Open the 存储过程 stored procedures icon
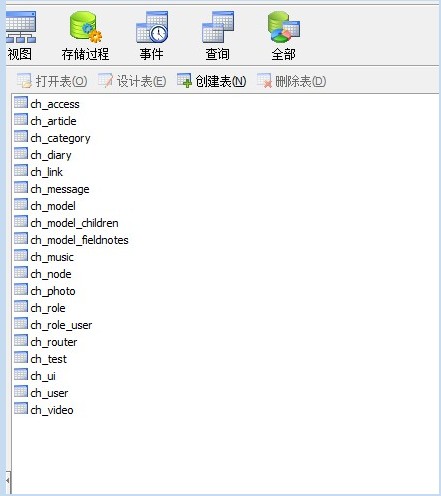Viewport: 441px width, 496px height. click(85, 27)
